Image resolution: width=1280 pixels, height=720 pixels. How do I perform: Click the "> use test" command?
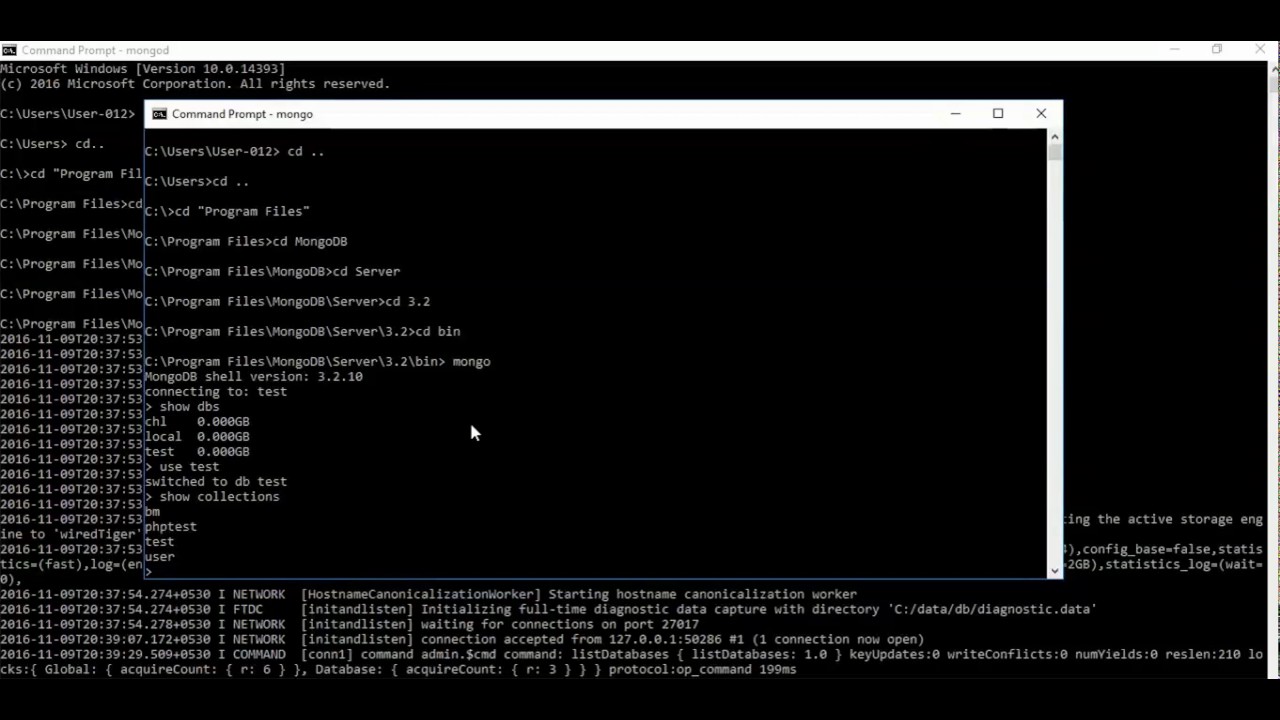click(x=182, y=467)
